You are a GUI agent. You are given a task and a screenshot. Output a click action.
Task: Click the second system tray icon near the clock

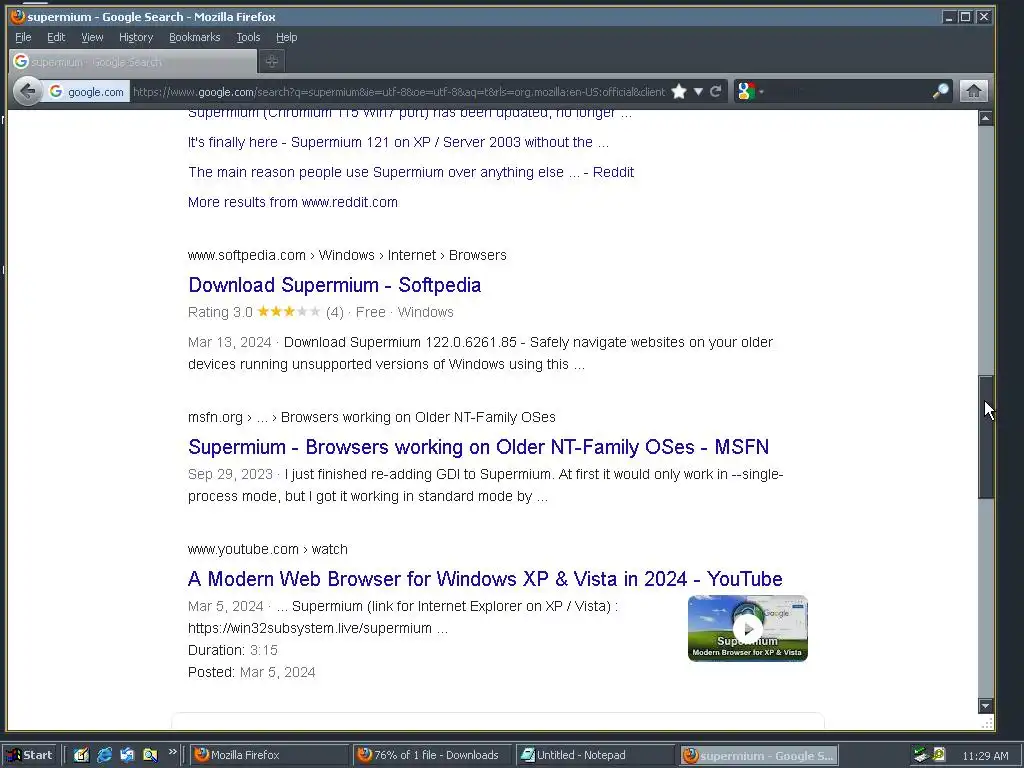[x=939, y=754]
